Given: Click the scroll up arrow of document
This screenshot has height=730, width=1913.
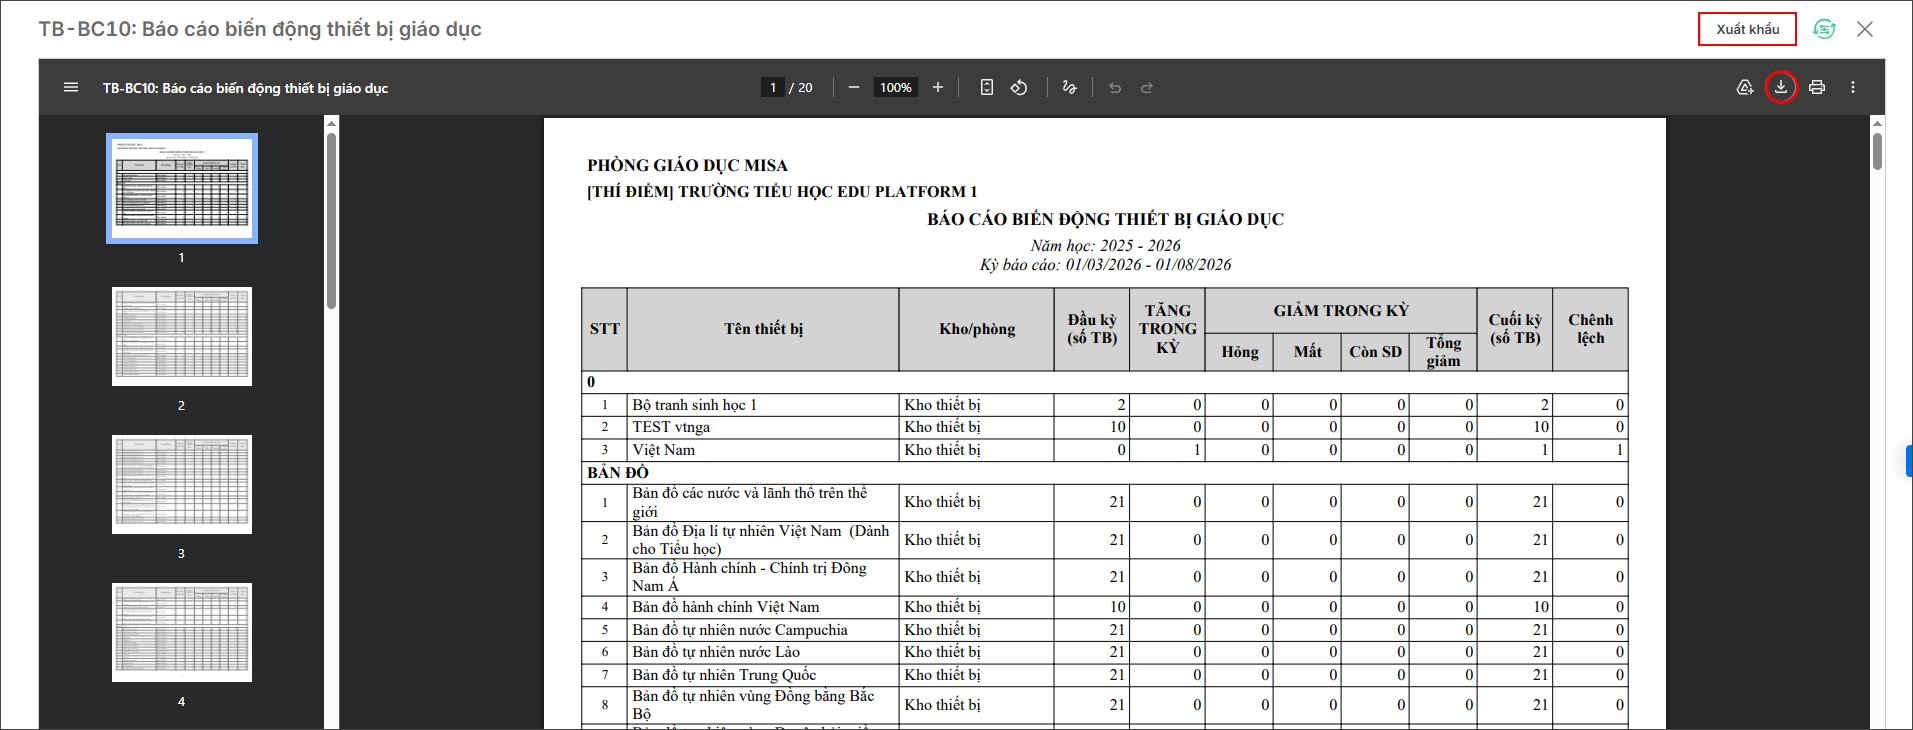Looking at the screenshot, I should click(x=1877, y=123).
